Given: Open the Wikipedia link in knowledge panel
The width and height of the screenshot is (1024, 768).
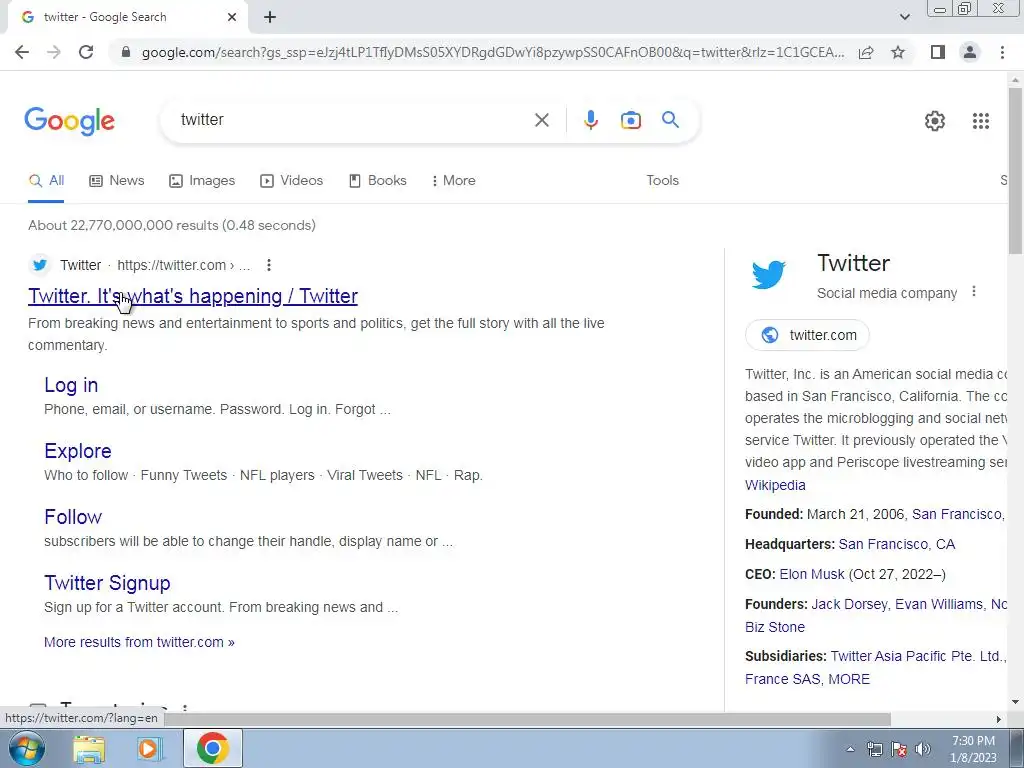Looking at the screenshot, I should point(775,485).
